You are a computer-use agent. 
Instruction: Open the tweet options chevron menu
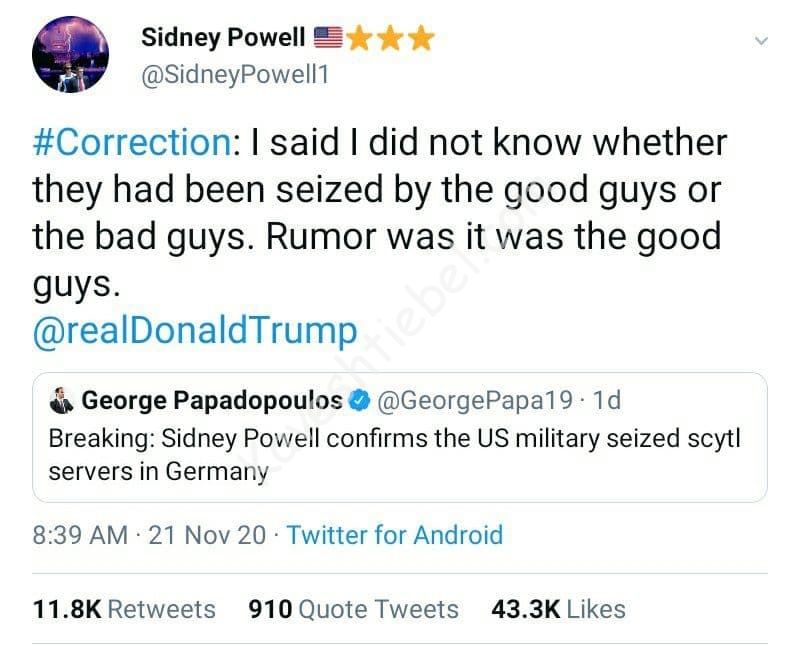point(760,41)
